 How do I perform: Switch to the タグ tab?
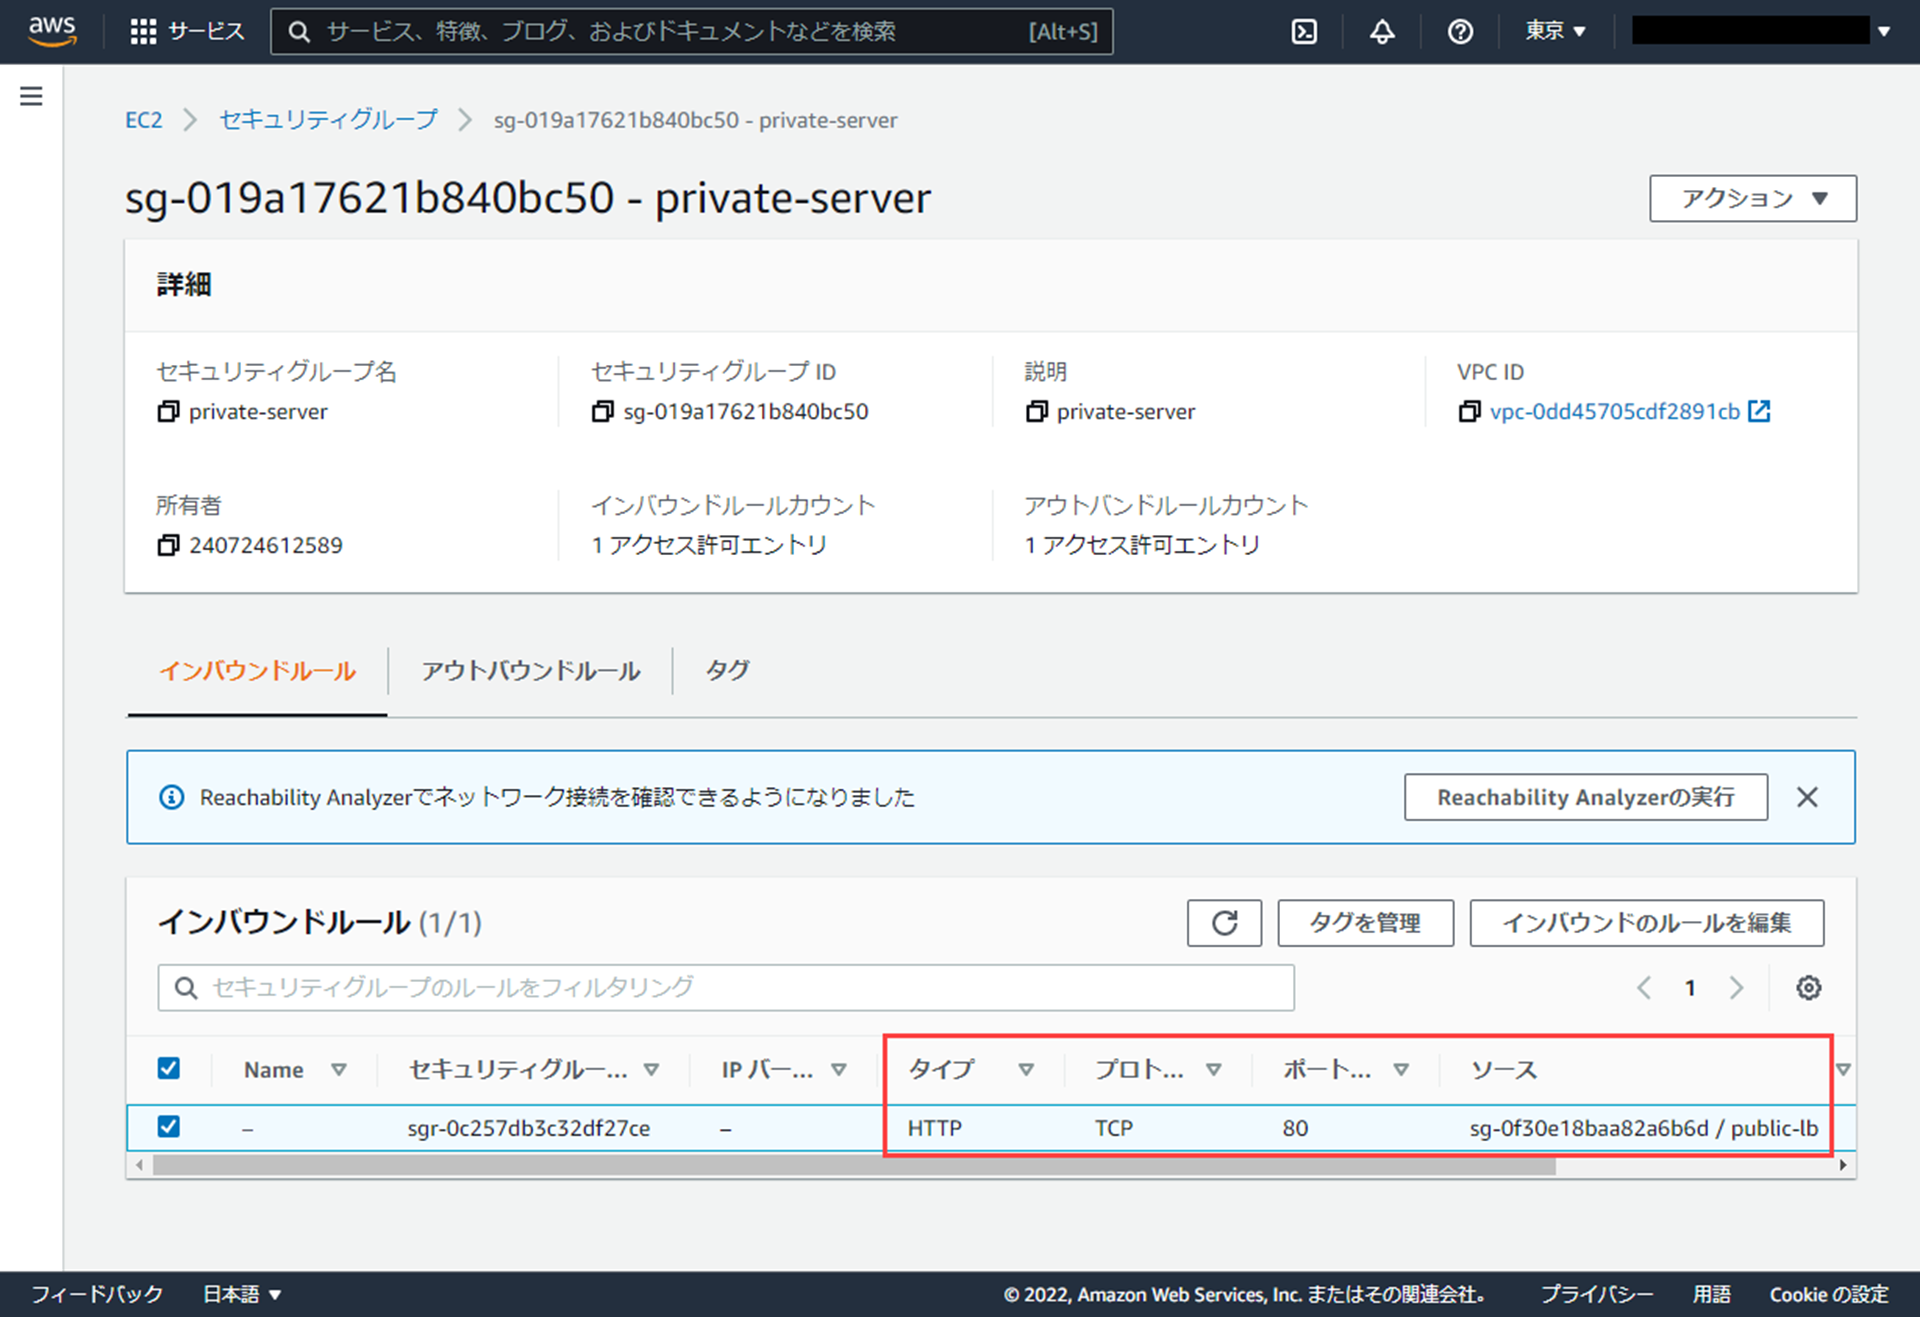click(x=727, y=670)
